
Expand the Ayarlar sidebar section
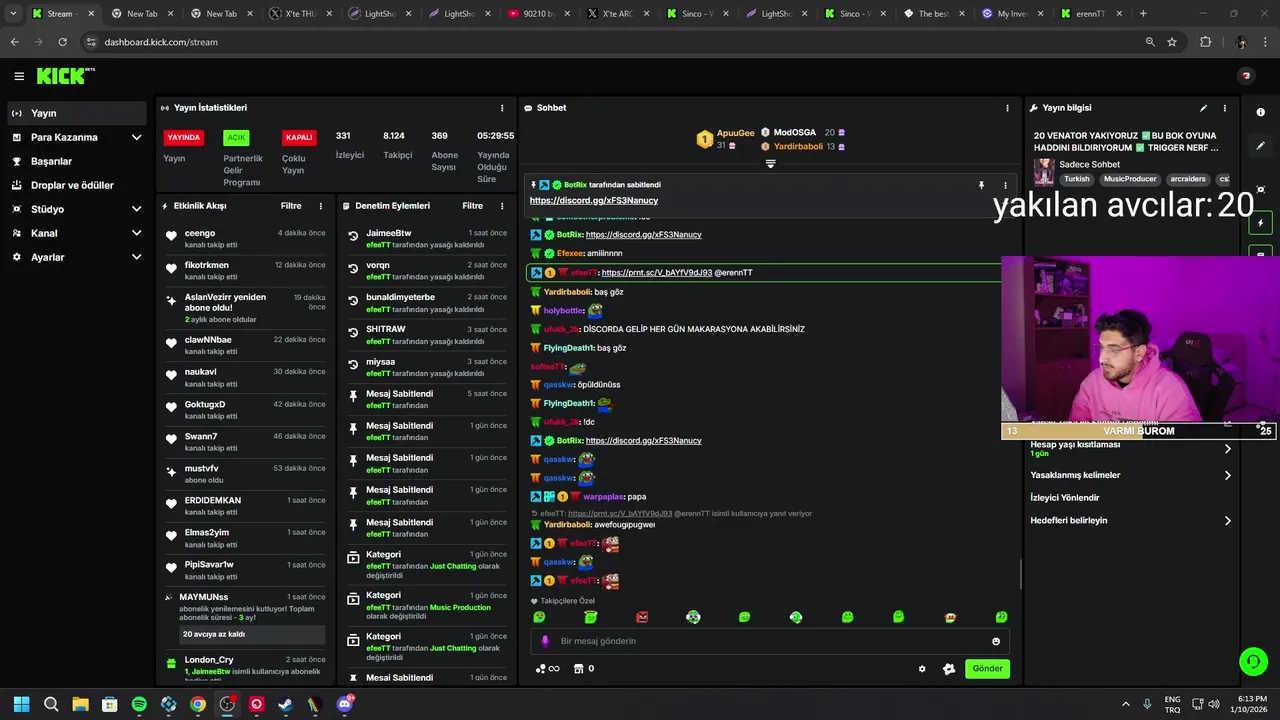(x=77, y=257)
